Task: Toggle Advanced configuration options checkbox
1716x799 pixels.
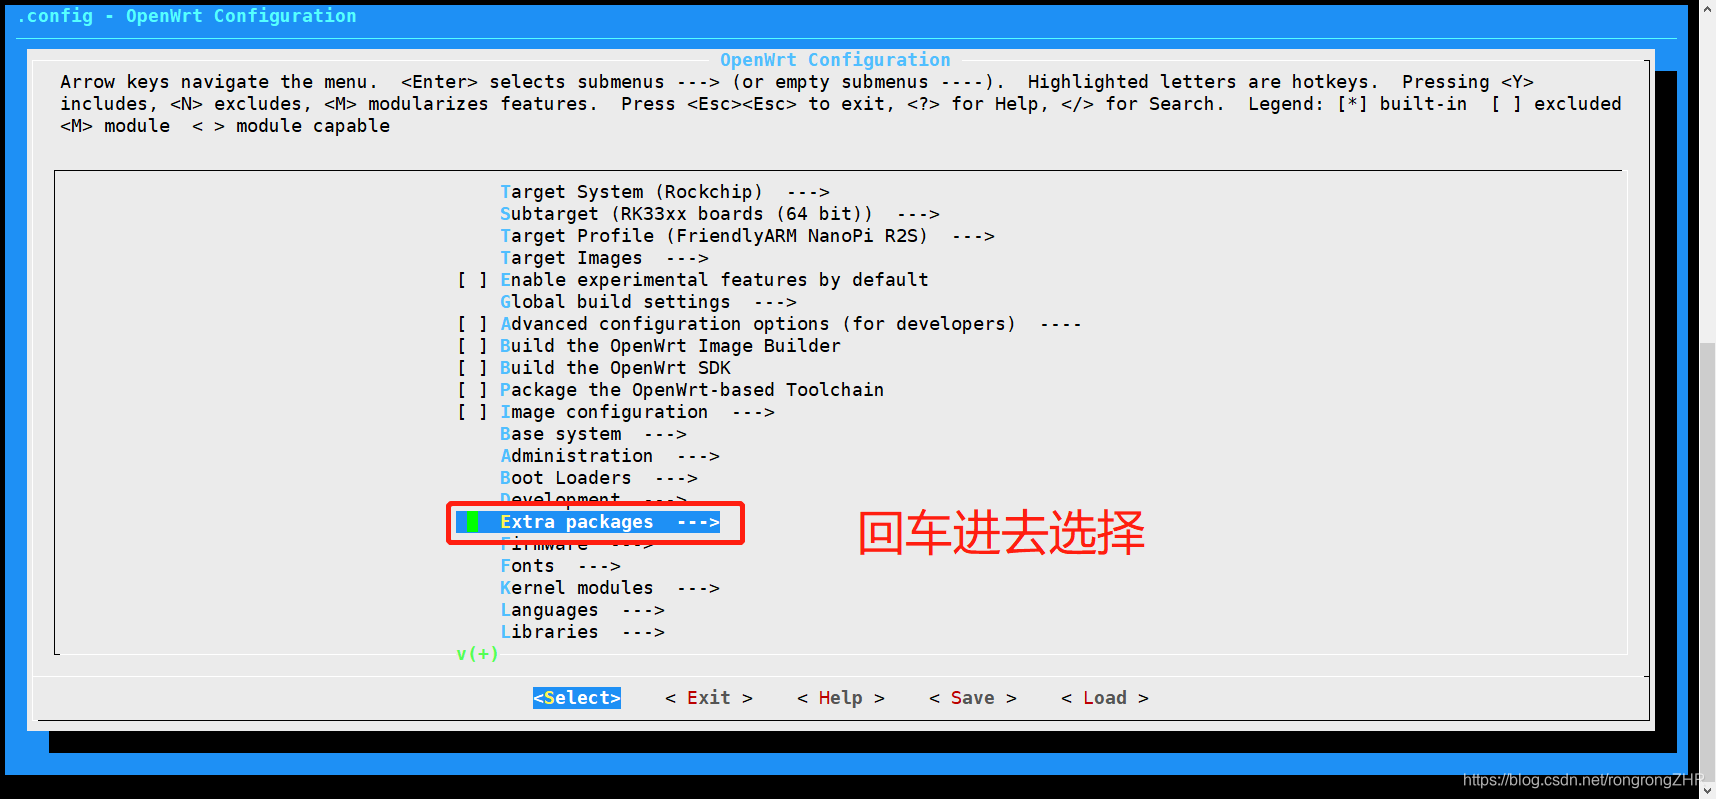Action: tap(472, 324)
